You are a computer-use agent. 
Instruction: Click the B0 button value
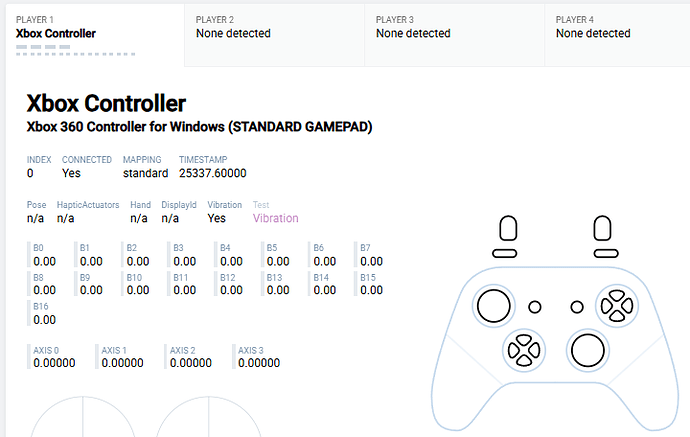click(44, 261)
